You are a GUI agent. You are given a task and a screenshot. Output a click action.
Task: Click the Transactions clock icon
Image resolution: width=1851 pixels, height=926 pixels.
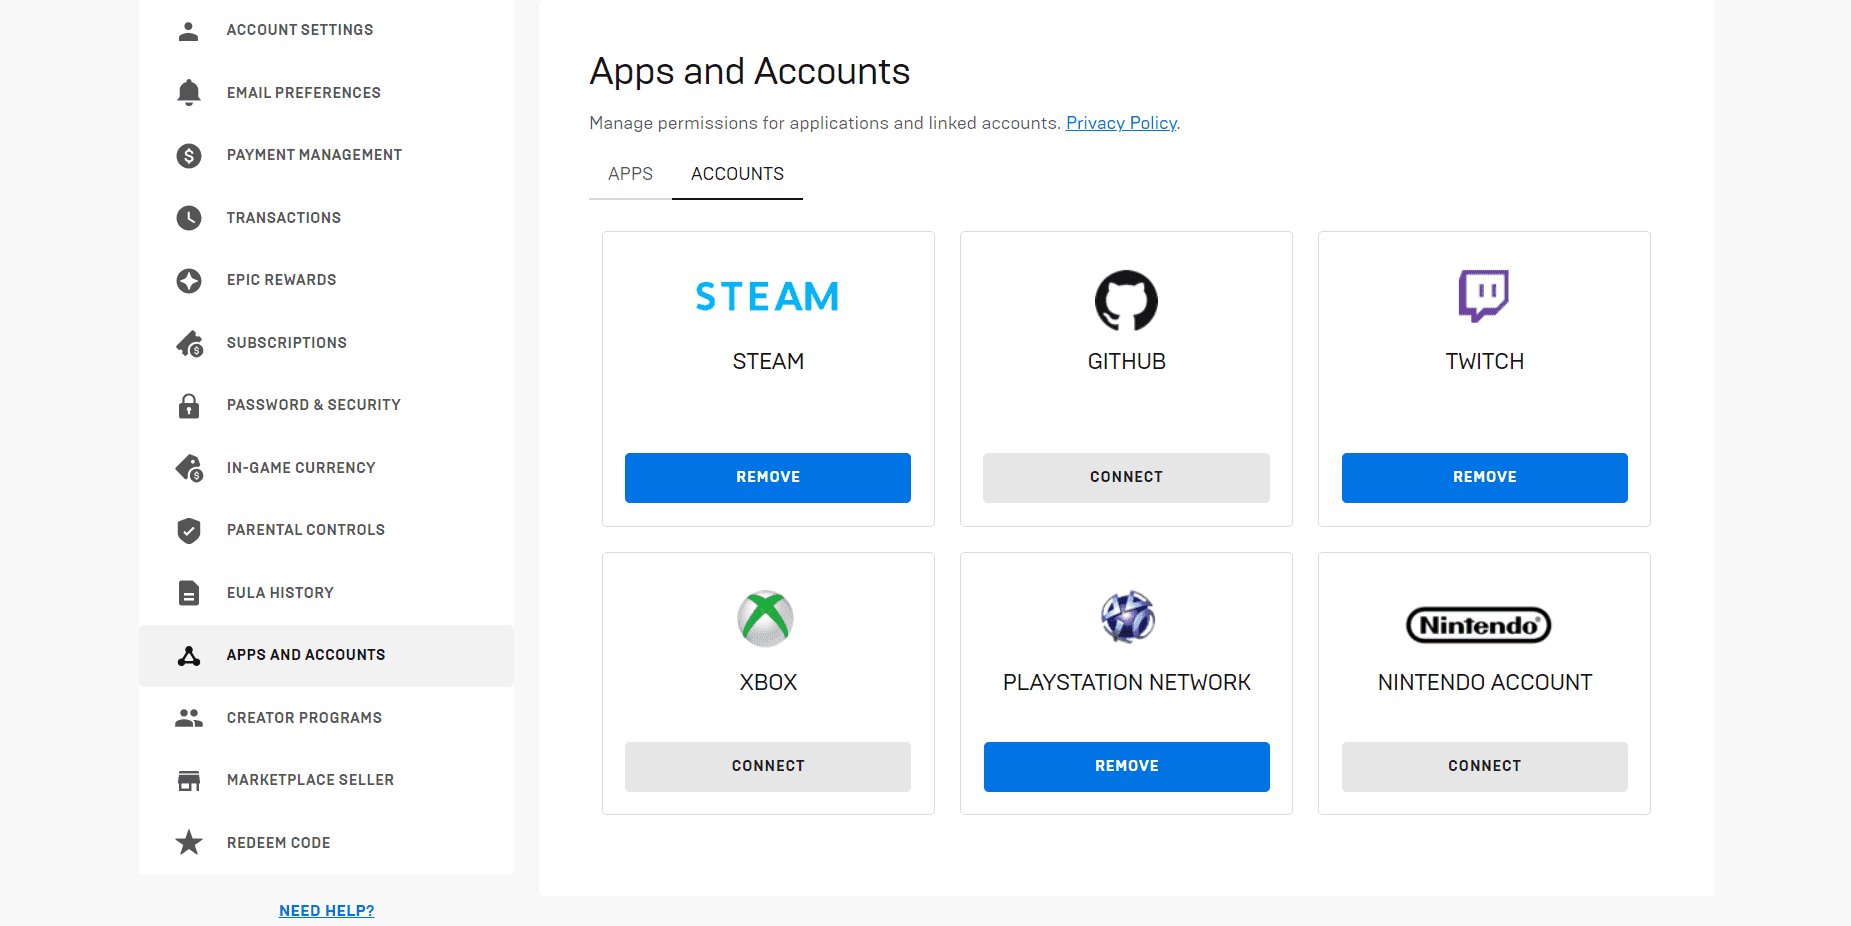click(189, 217)
